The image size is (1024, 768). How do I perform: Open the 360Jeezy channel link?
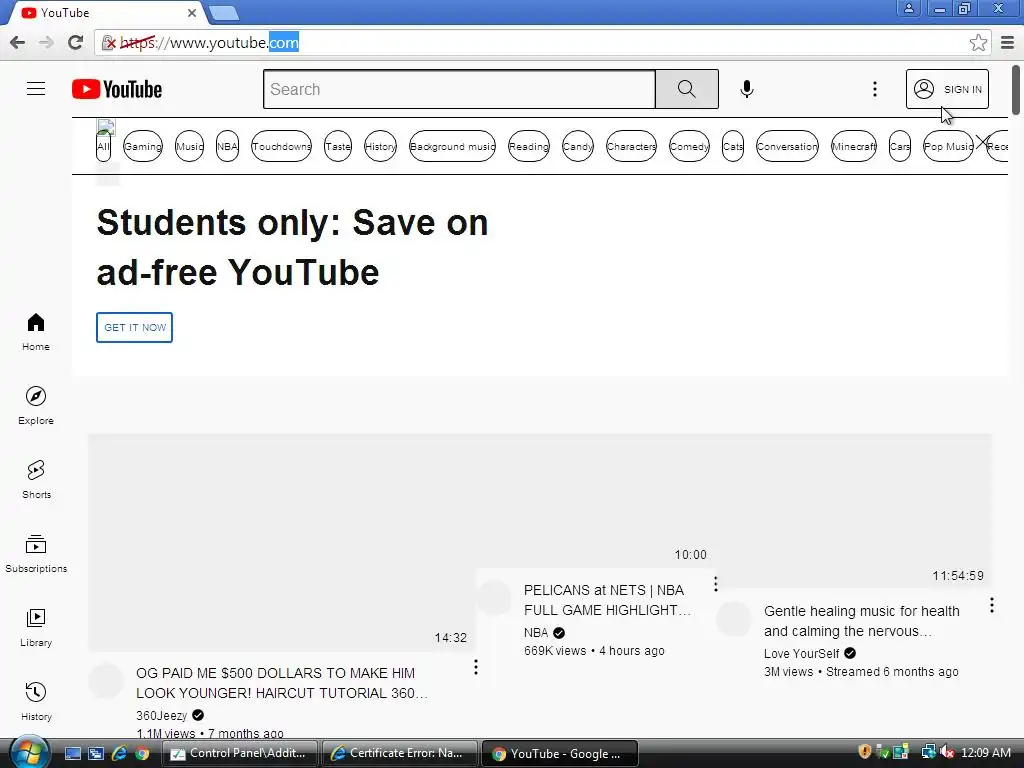point(161,716)
